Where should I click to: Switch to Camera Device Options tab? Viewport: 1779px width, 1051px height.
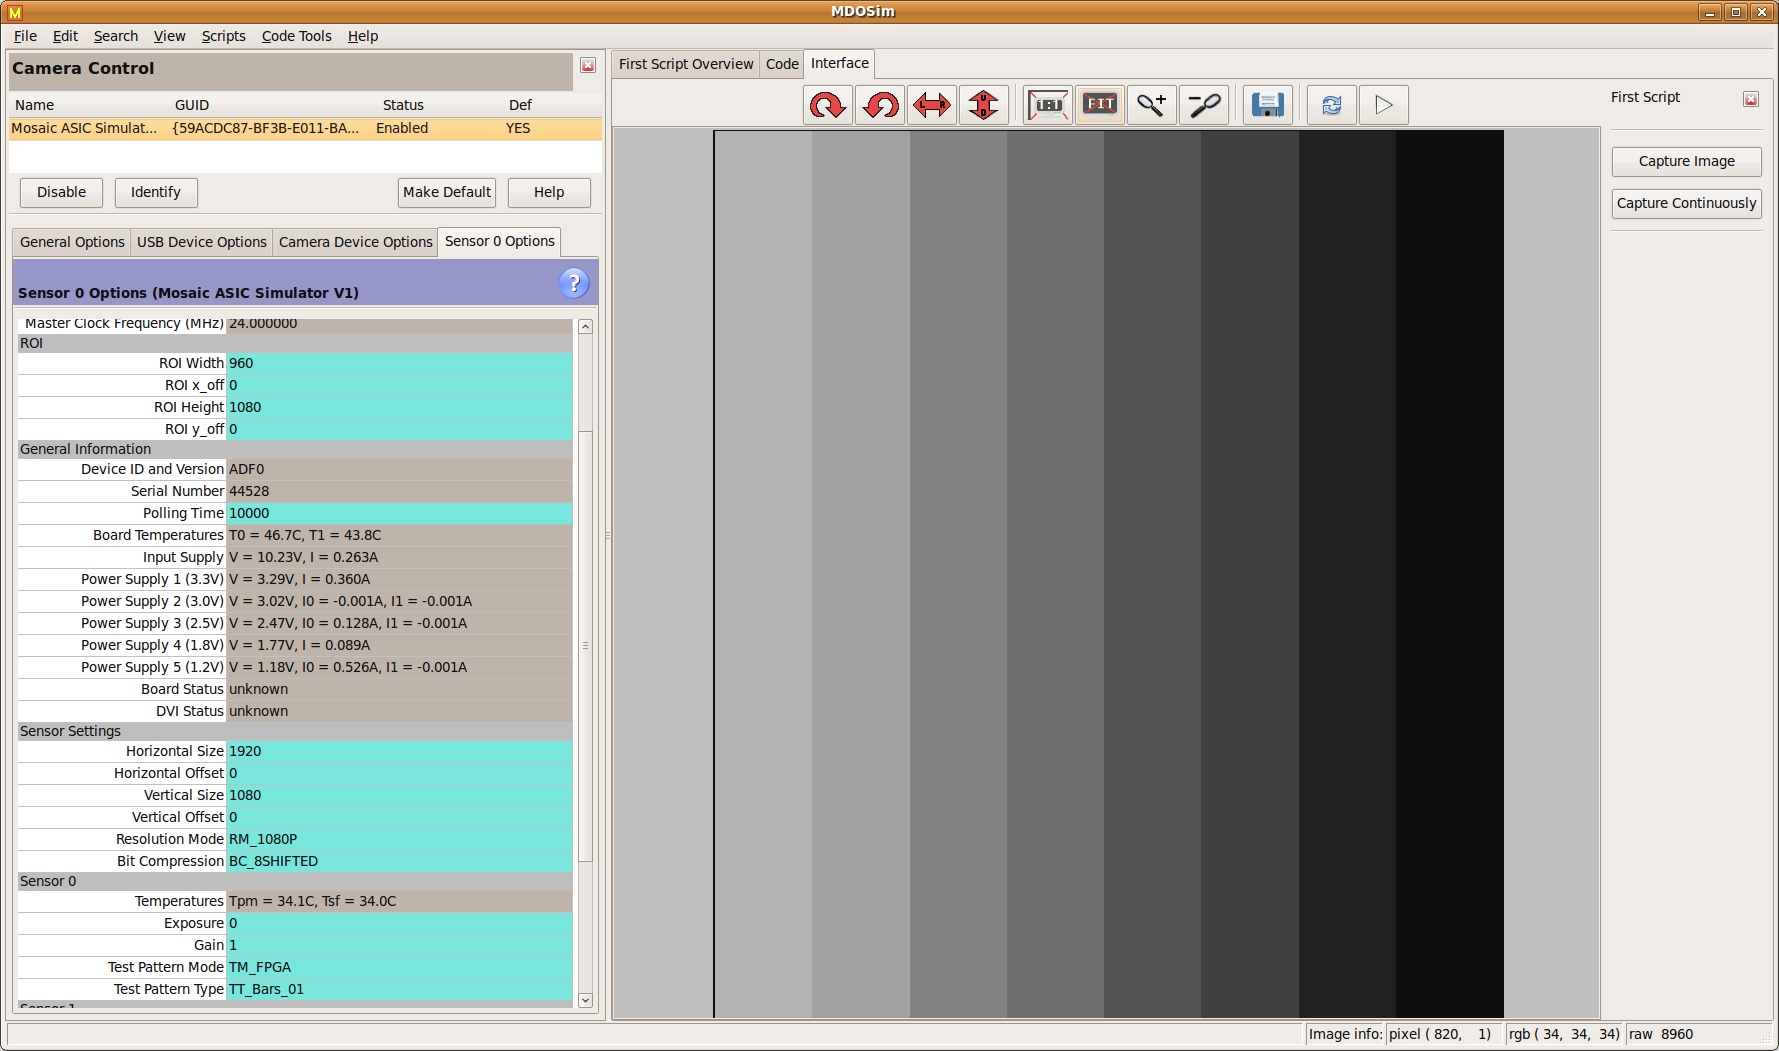click(x=356, y=242)
